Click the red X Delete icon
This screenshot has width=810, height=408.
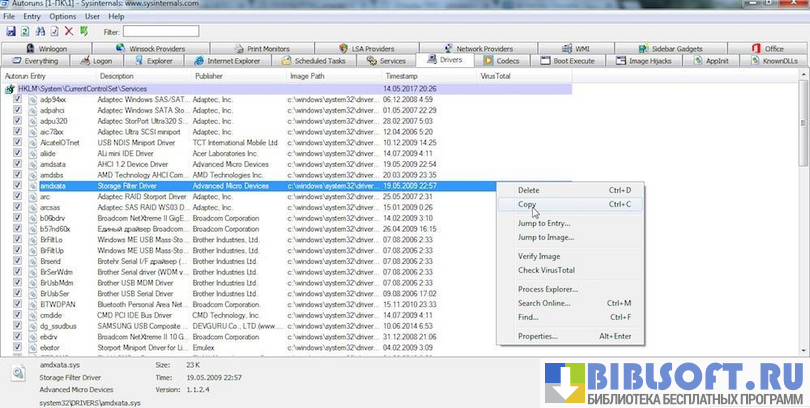click(x=68, y=32)
